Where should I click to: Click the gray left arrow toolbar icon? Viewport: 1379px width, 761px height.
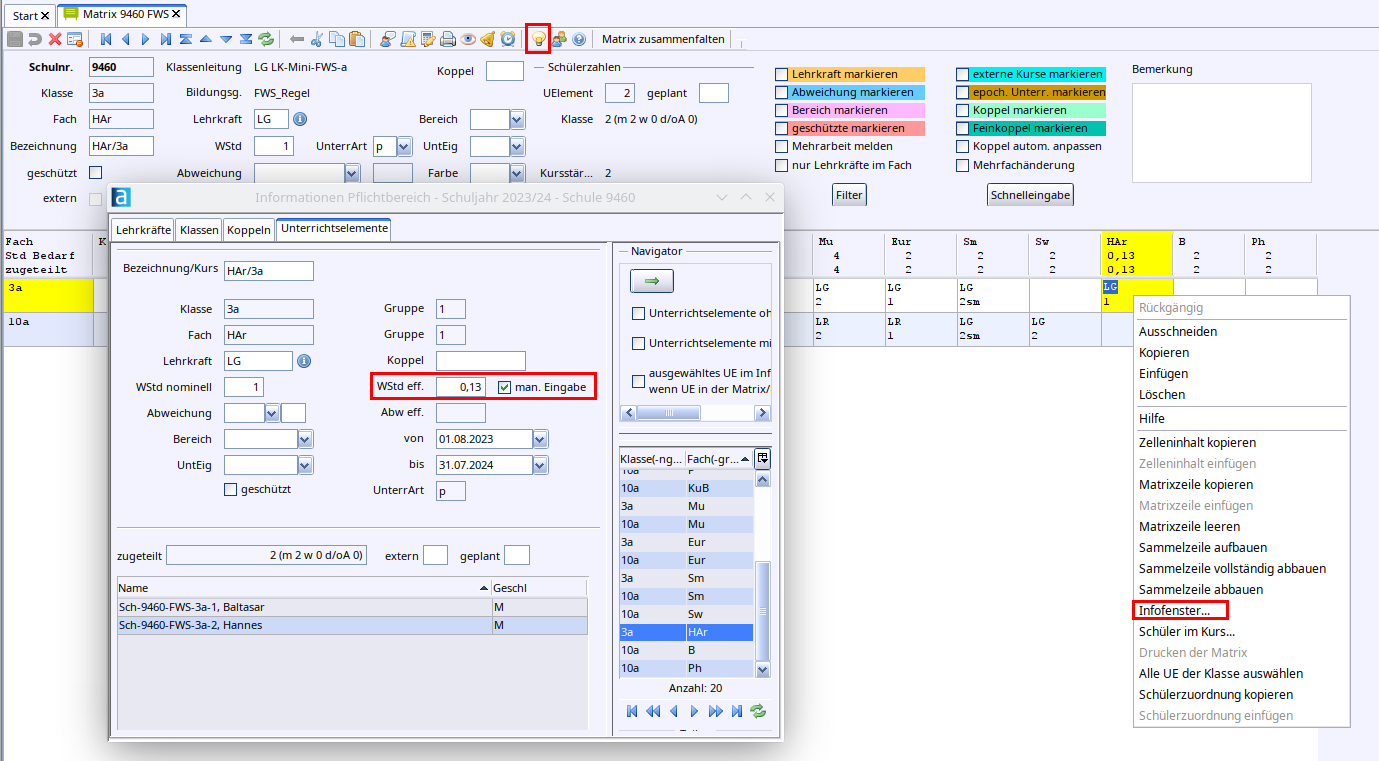(x=297, y=39)
